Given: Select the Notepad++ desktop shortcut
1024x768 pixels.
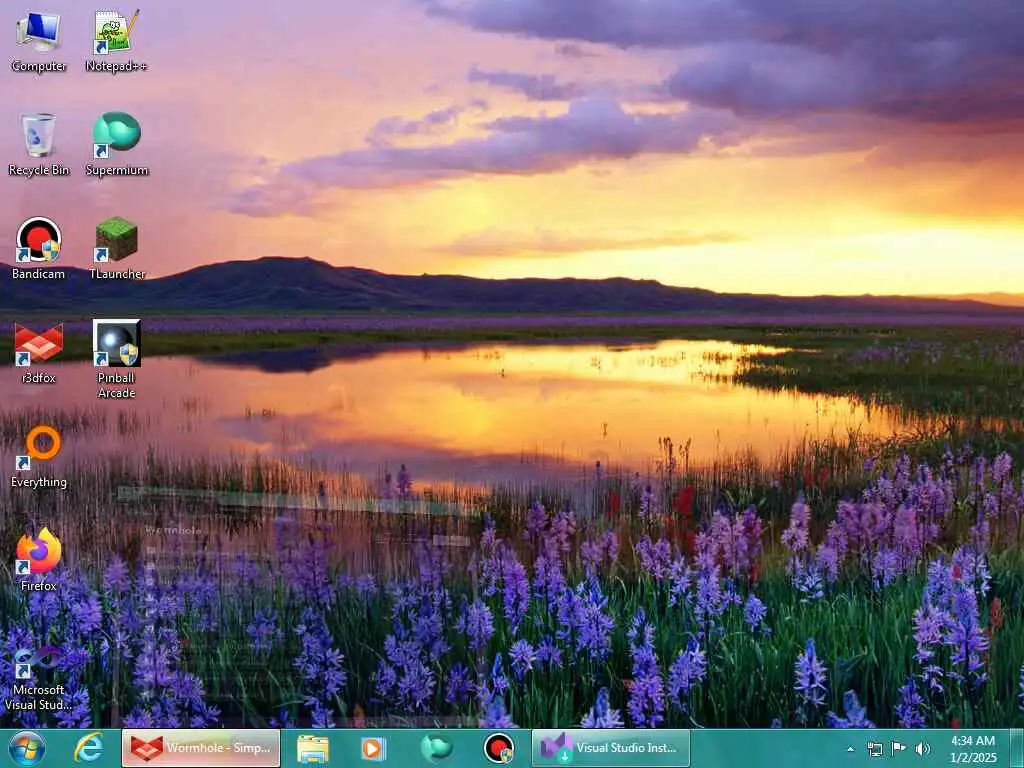Looking at the screenshot, I should 116,40.
